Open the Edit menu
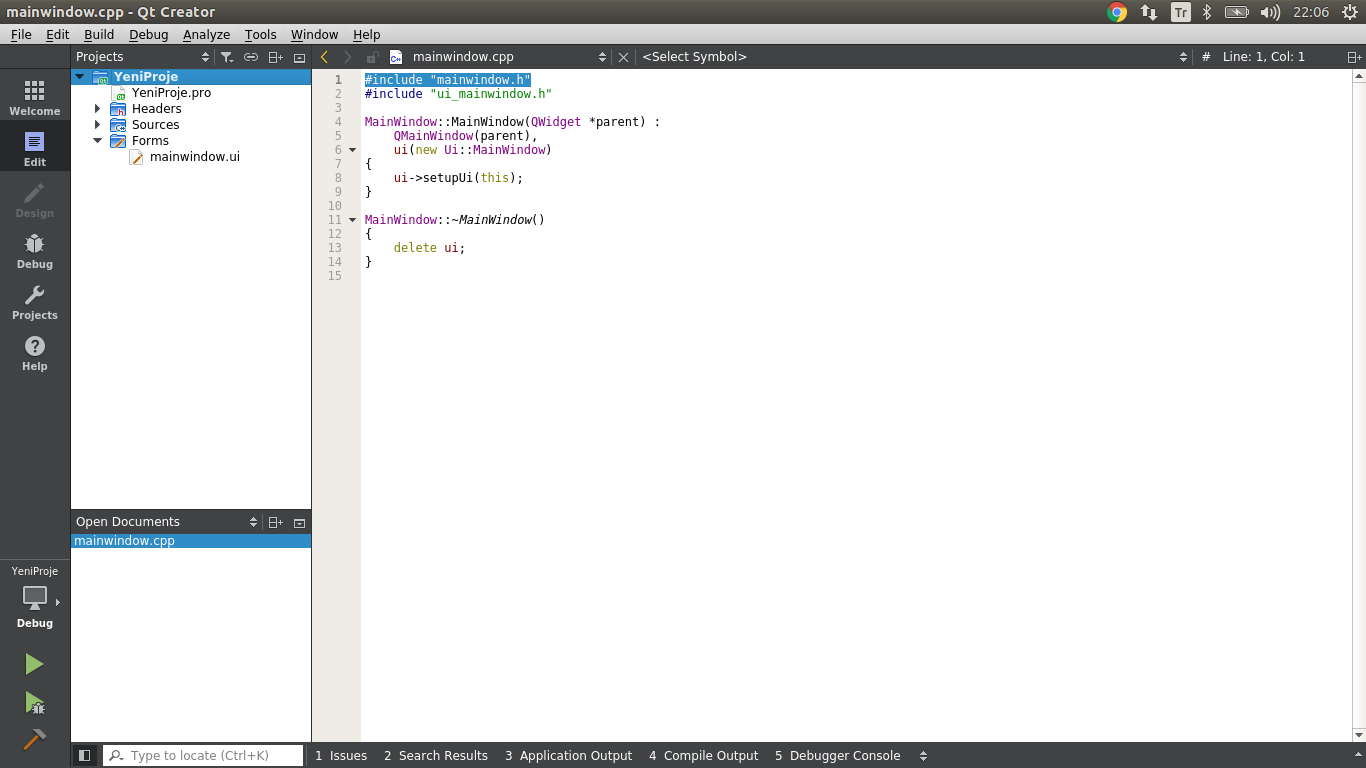The height and width of the screenshot is (768, 1366). click(x=57, y=34)
